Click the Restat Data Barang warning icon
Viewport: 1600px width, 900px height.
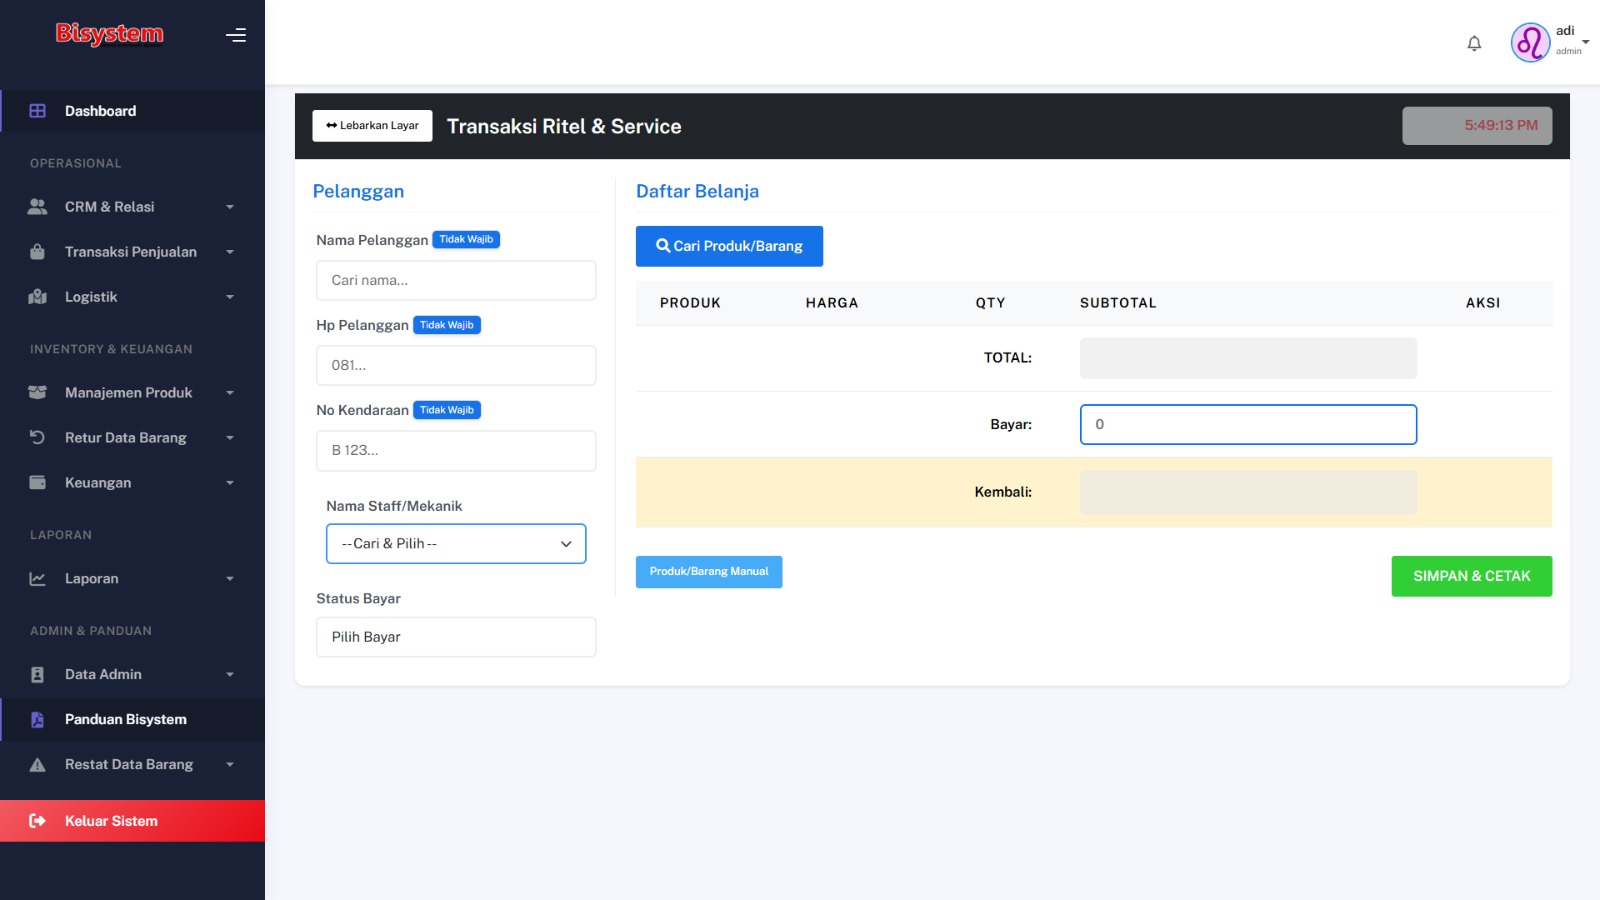pyautogui.click(x=38, y=765)
